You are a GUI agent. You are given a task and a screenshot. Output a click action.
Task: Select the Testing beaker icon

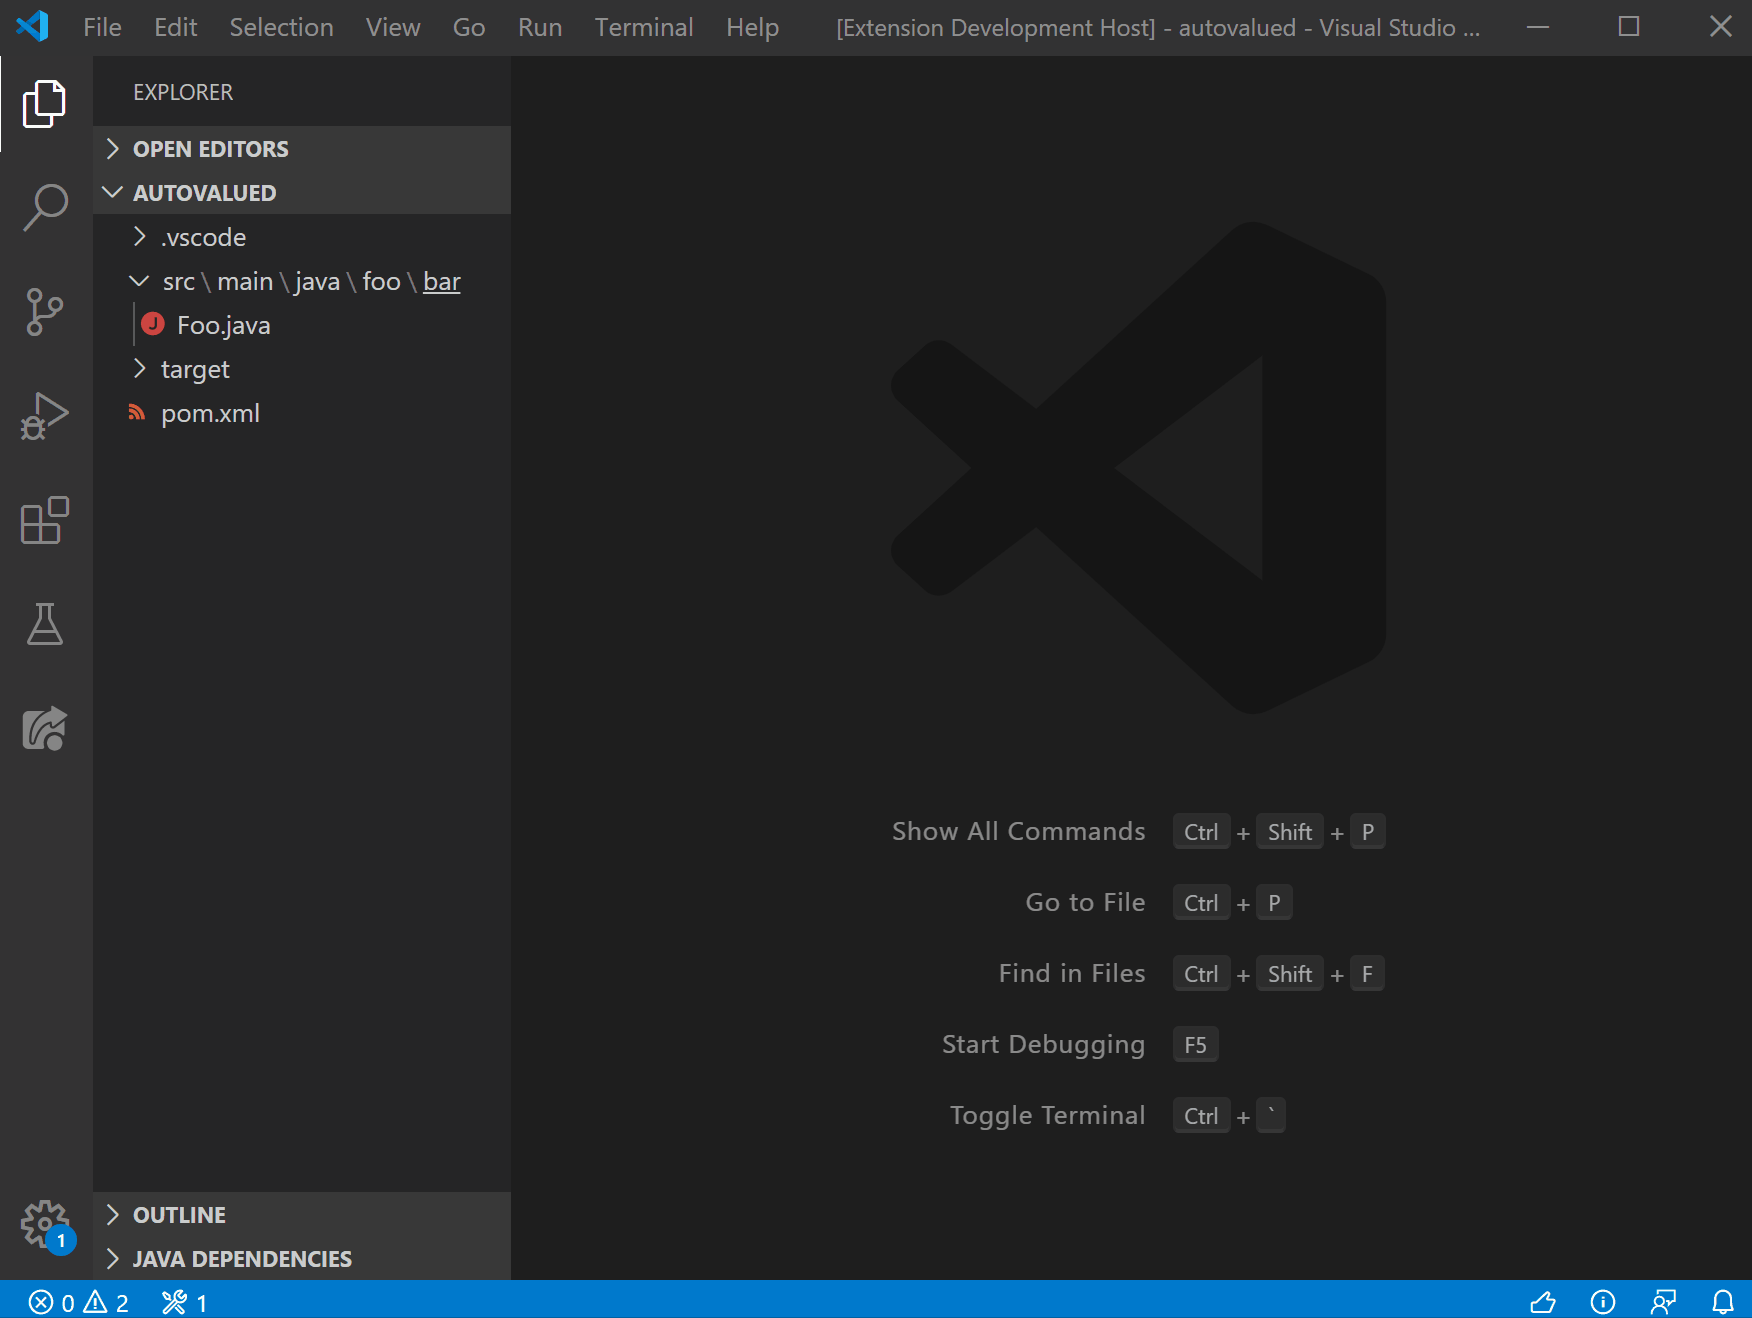[x=44, y=625]
